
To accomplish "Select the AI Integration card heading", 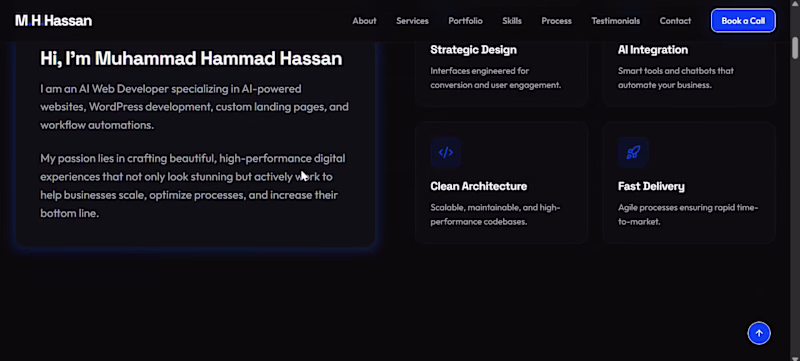I will point(653,50).
